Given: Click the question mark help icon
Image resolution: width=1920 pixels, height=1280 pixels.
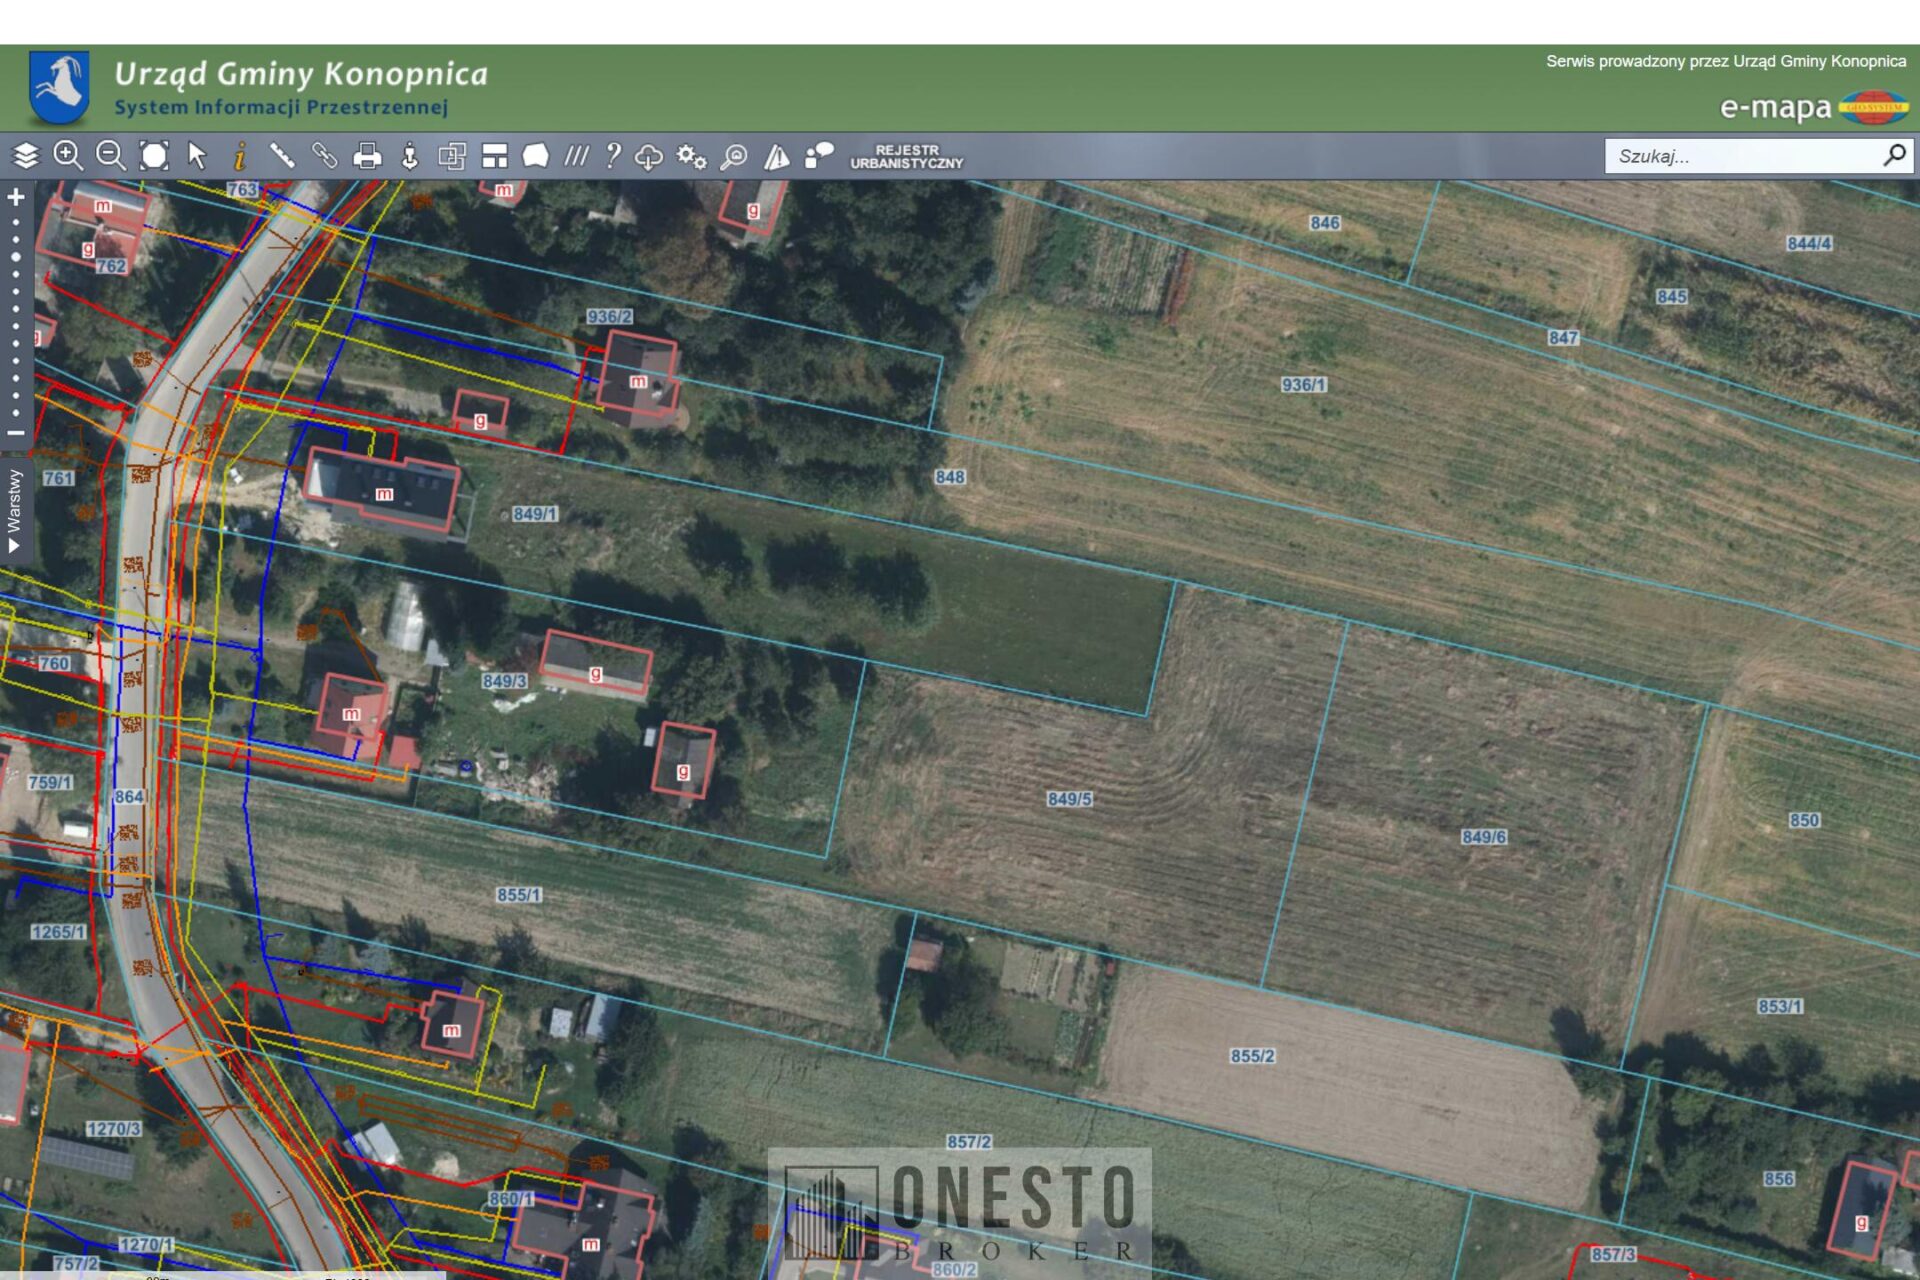Looking at the screenshot, I should [x=613, y=156].
